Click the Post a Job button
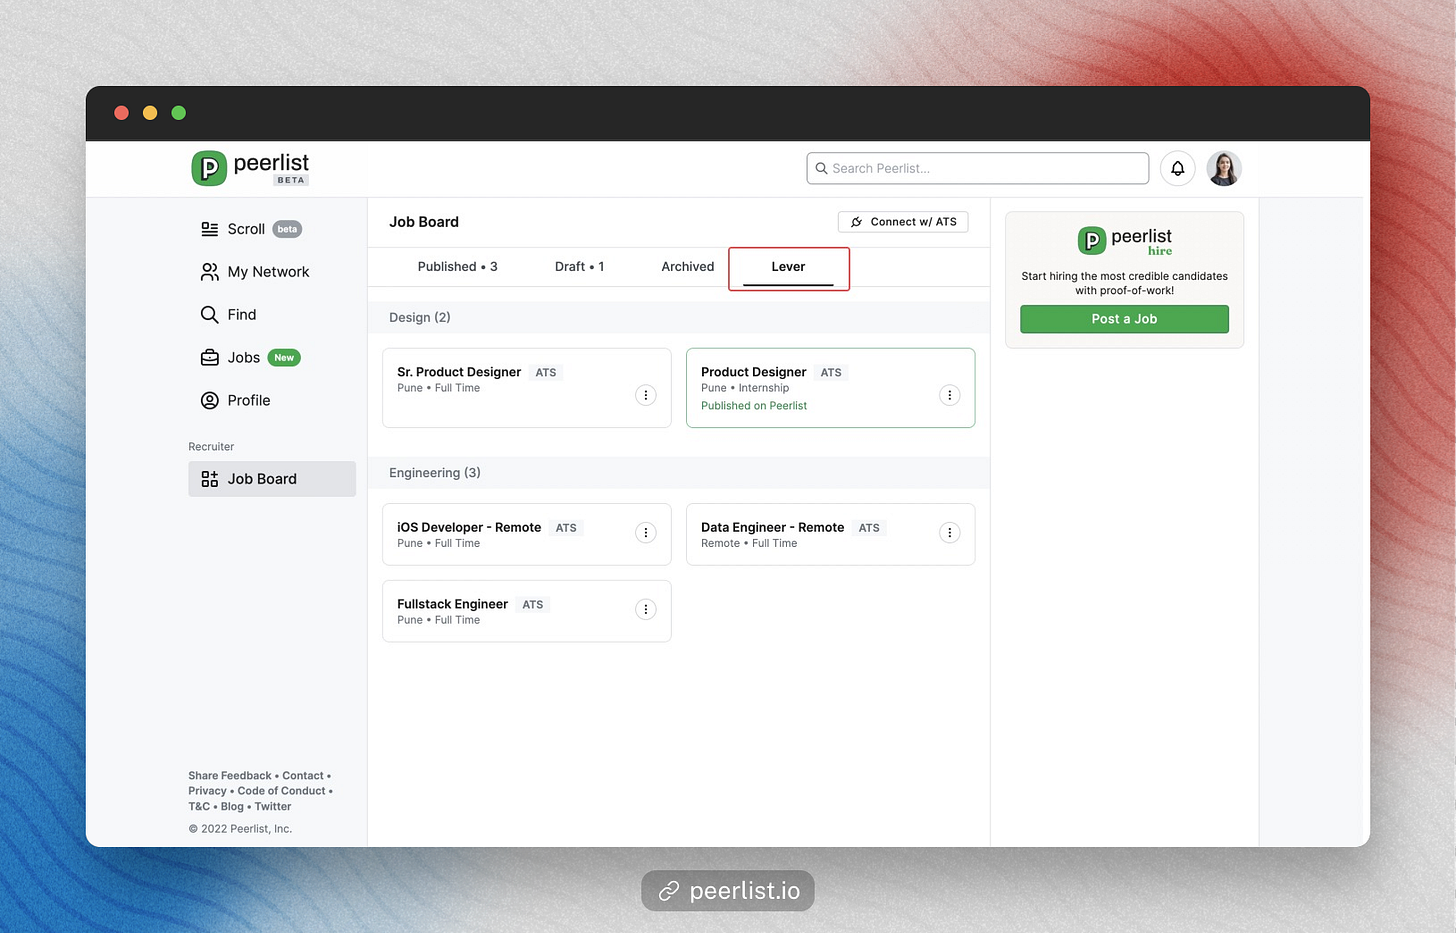 1124,319
